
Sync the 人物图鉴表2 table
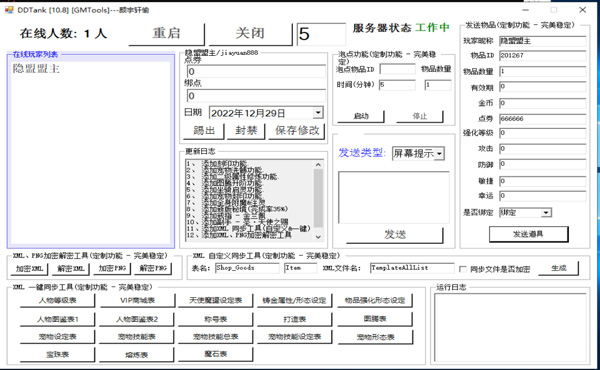coord(137,319)
